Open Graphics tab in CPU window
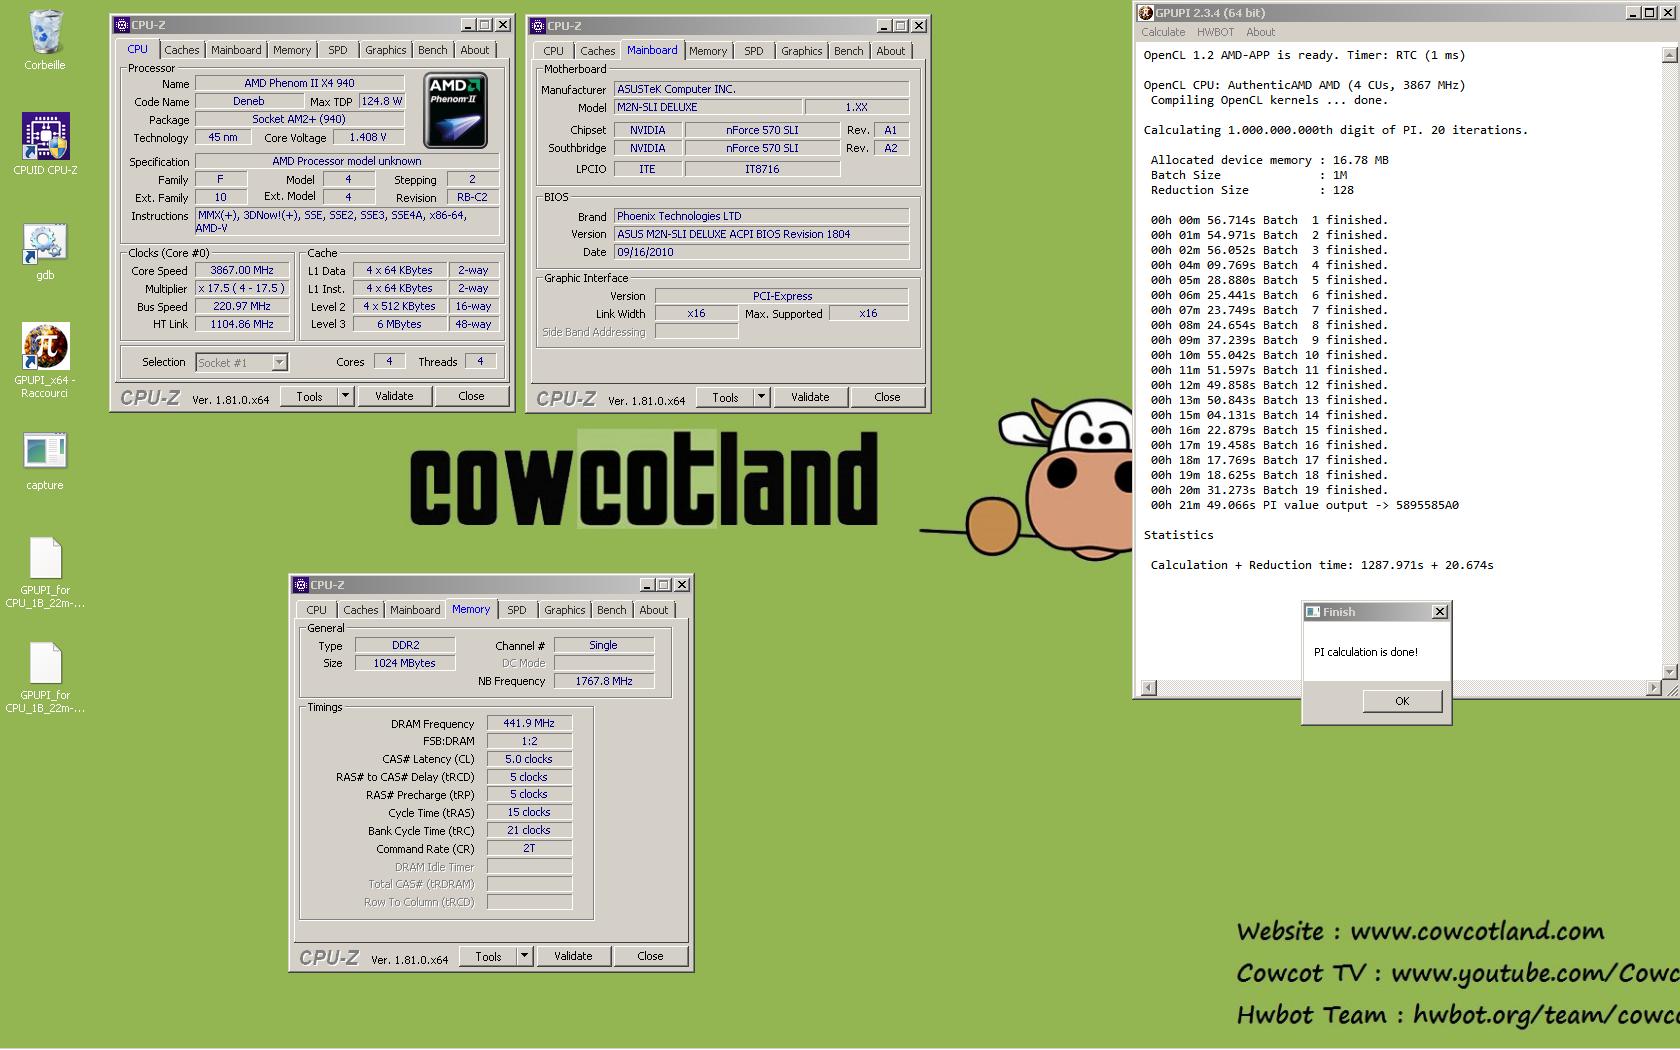 pyautogui.click(x=385, y=50)
